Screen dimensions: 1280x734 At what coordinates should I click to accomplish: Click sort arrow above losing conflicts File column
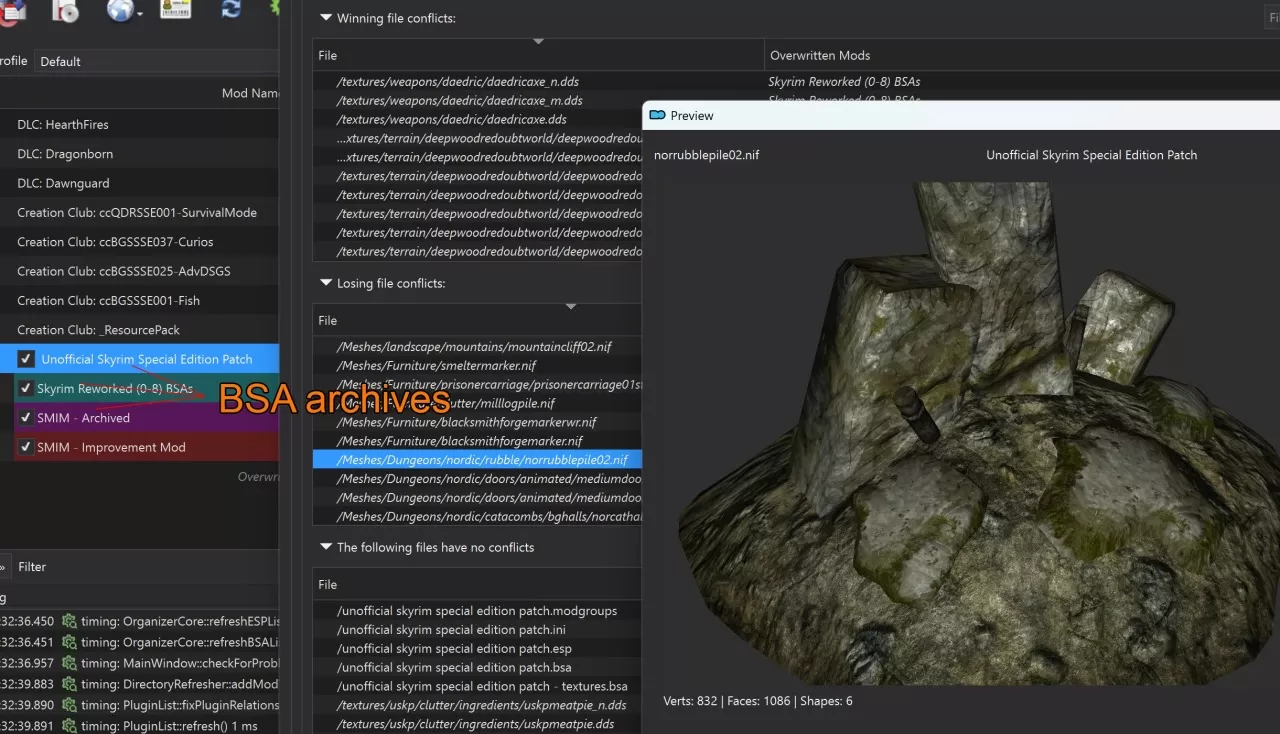(x=571, y=306)
